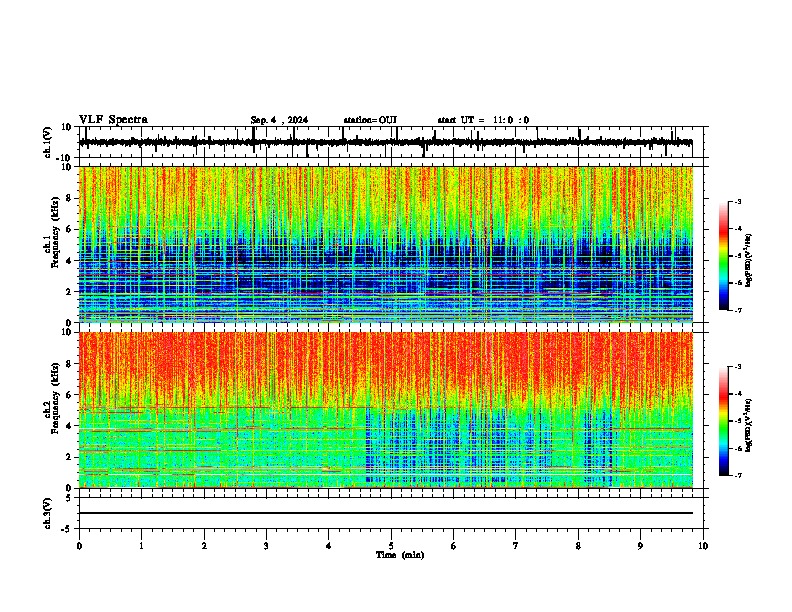
Task: Click time axis tick label "5"
Action: (391, 546)
